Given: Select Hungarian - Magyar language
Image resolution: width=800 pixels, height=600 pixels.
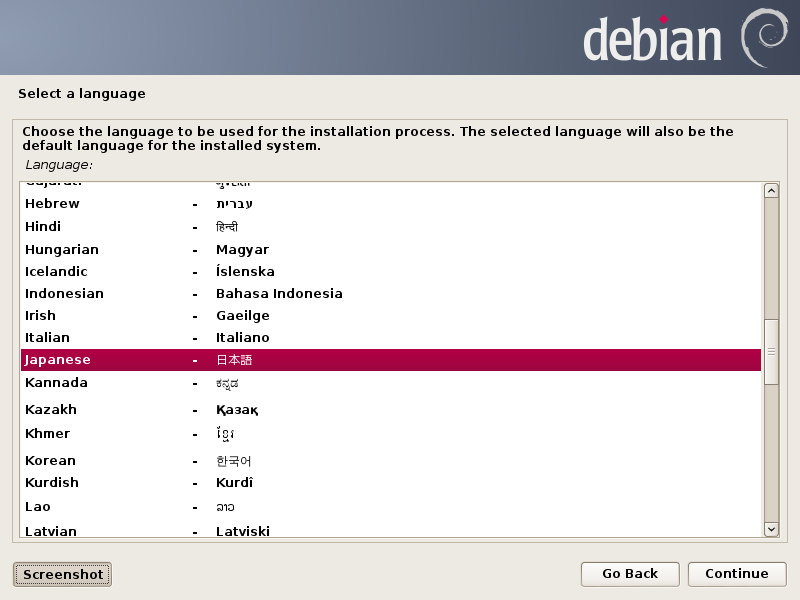Looking at the screenshot, I should (61, 250).
